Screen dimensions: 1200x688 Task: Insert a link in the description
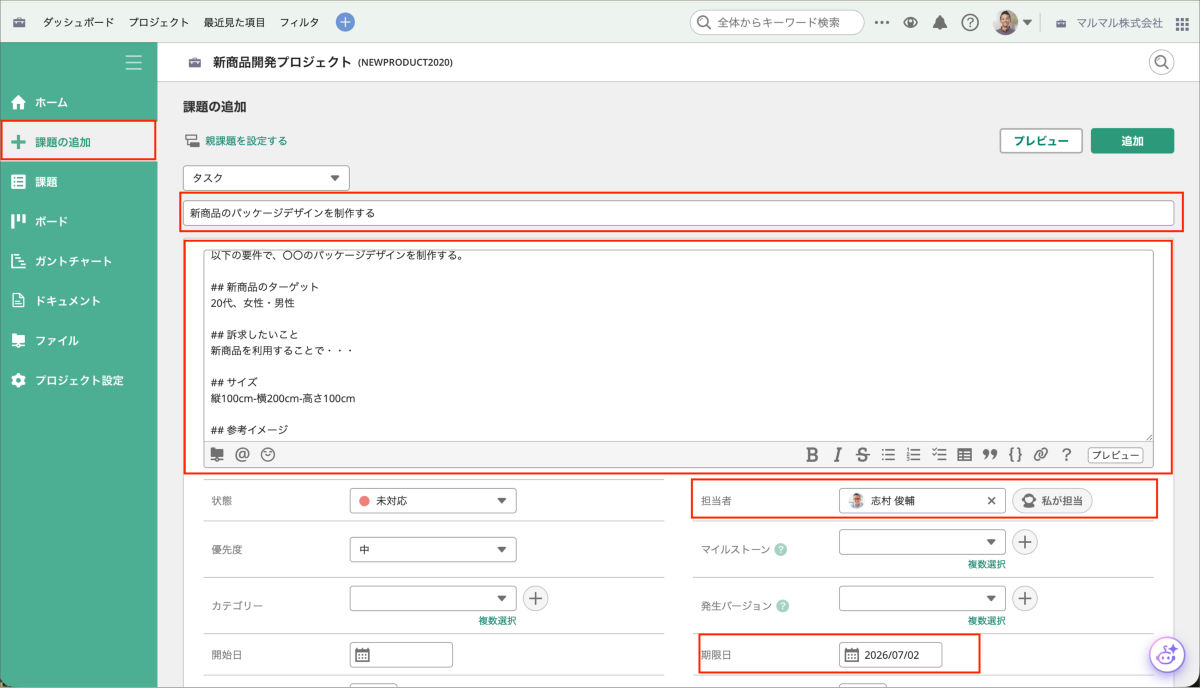1041,455
